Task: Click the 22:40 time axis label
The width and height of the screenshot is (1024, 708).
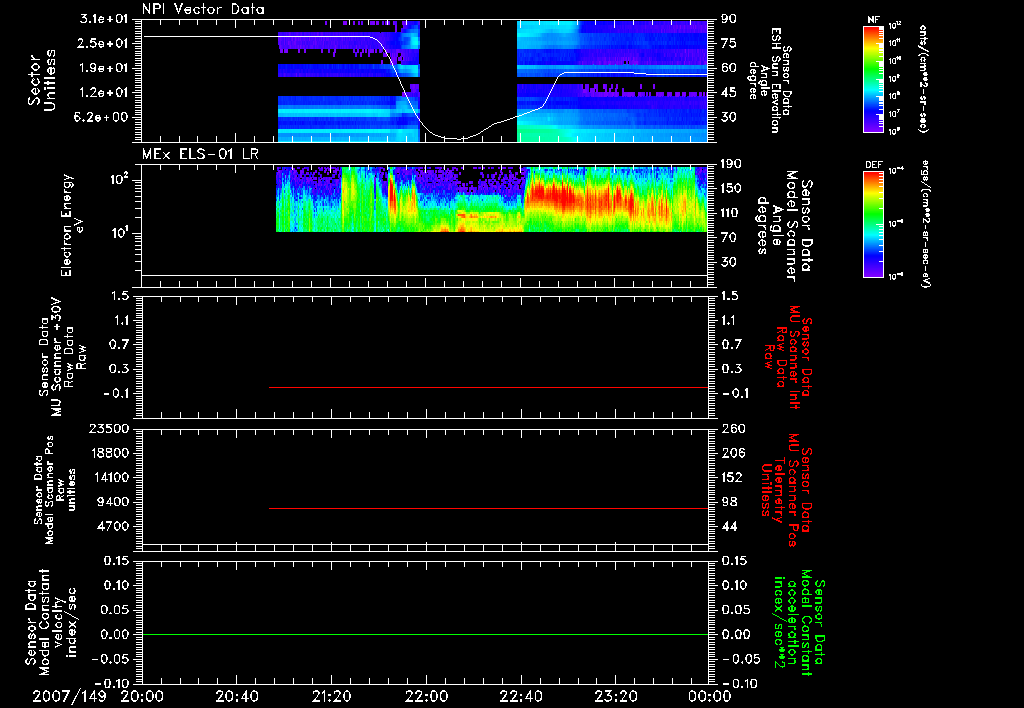Action: 520,696
